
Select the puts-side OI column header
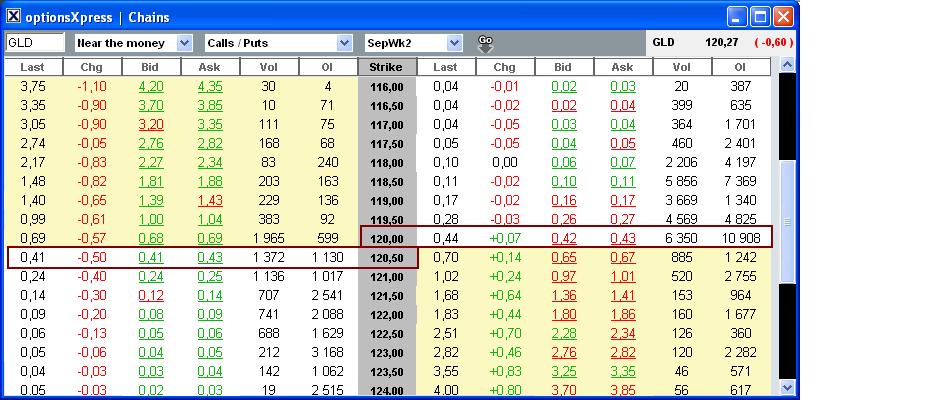click(x=740, y=67)
